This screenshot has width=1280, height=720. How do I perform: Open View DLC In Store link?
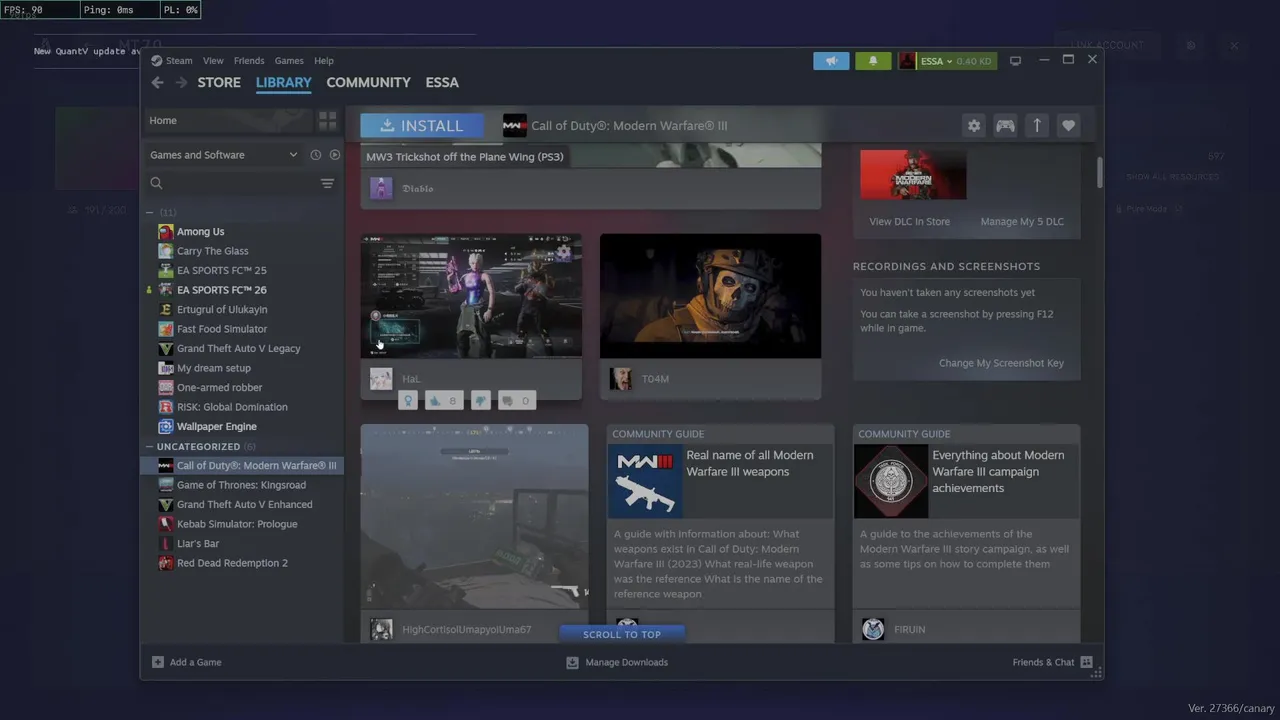click(910, 222)
